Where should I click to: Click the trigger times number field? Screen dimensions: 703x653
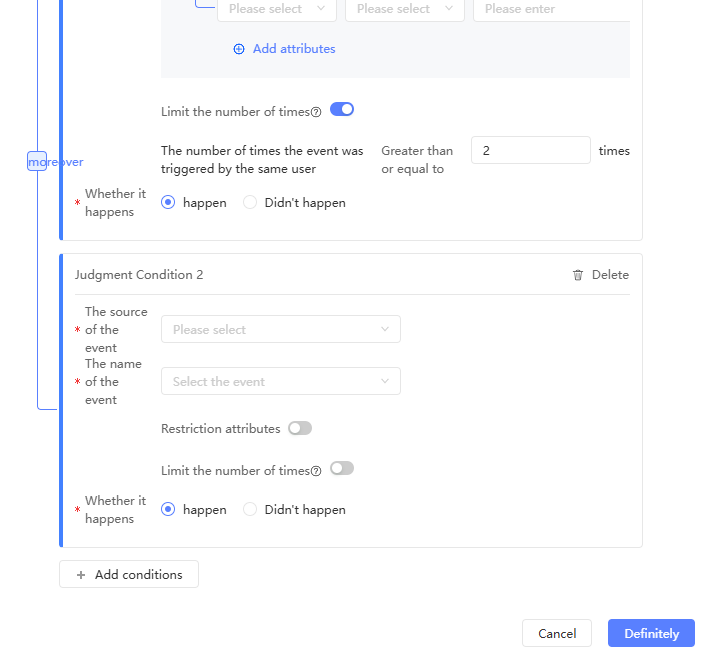click(530, 150)
